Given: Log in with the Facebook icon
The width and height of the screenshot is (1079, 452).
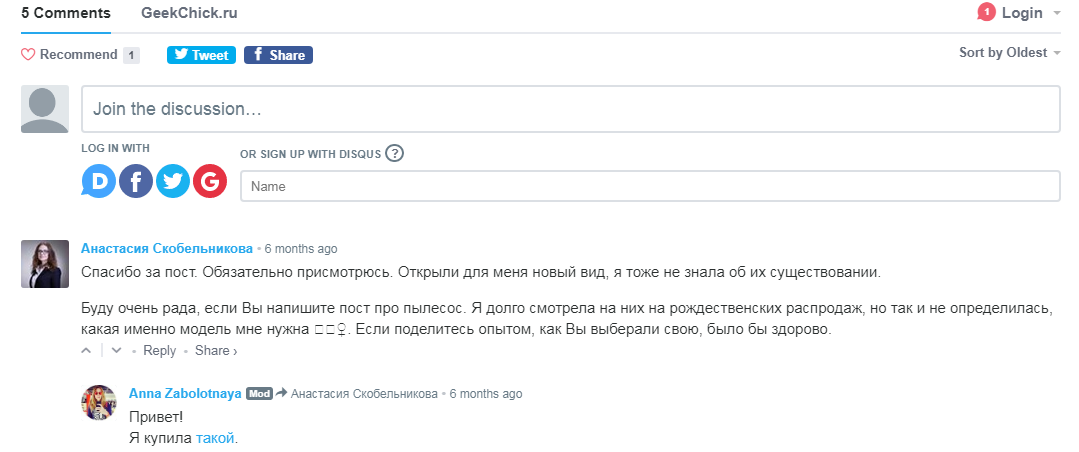Looking at the screenshot, I should (x=136, y=182).
